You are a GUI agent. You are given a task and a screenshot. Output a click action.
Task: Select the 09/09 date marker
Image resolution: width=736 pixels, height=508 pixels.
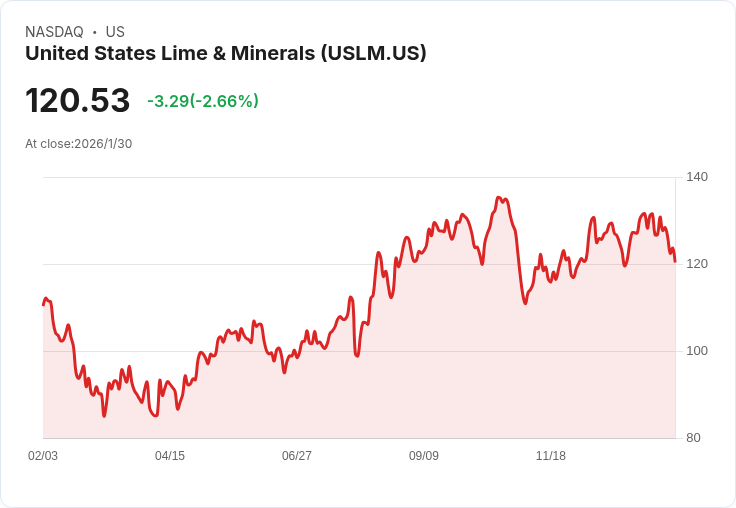click(x=424, y=456)
